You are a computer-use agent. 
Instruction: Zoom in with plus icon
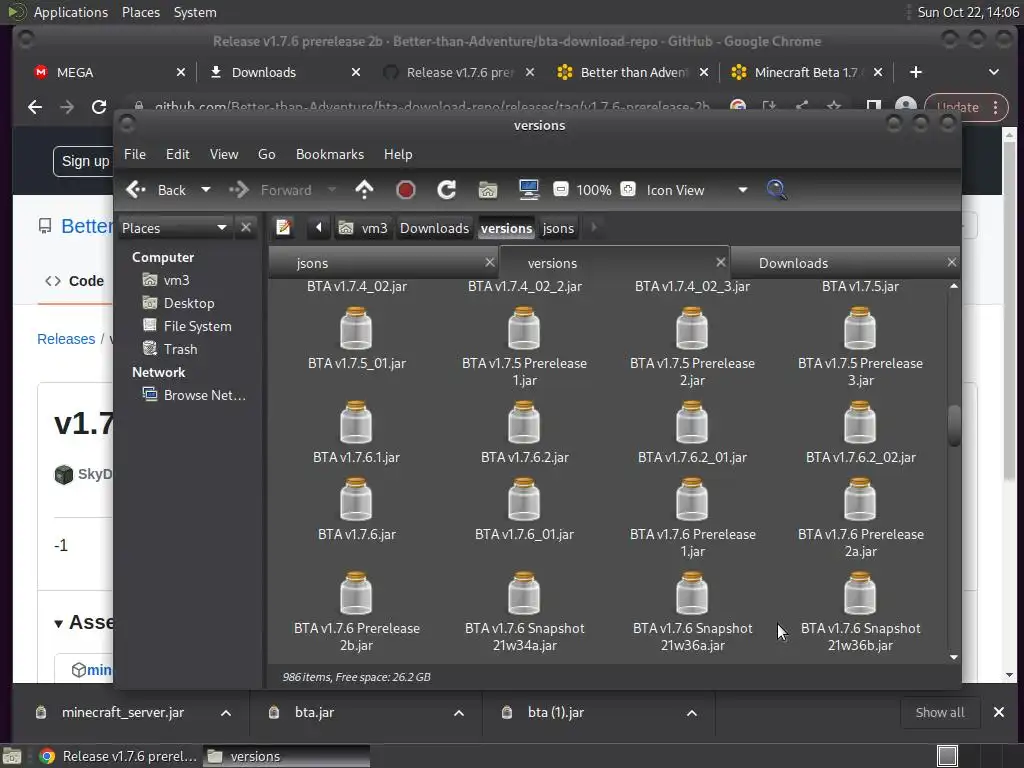pos(628,189)
